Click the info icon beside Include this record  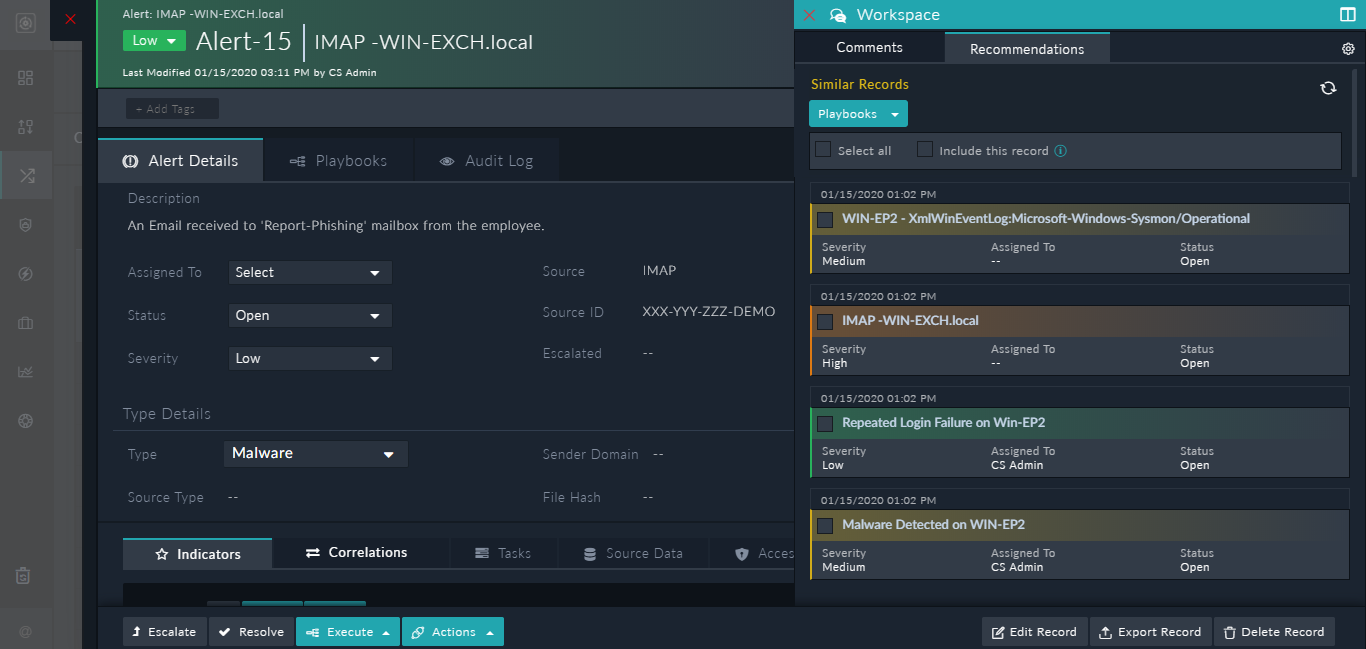pyautogui.click(x=1061, y=151)
